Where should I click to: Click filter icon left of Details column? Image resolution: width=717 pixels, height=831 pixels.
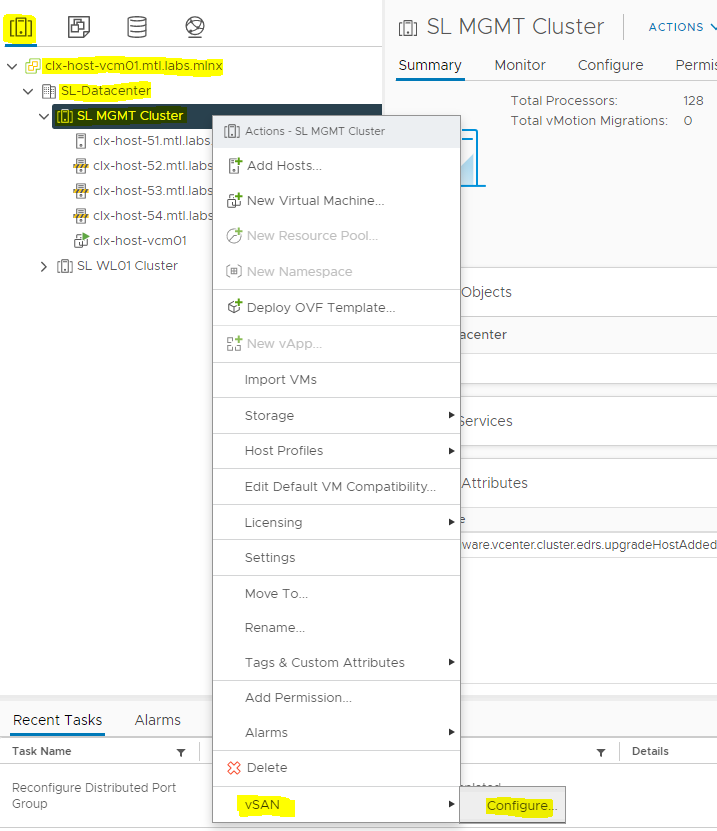pos(601,753)
